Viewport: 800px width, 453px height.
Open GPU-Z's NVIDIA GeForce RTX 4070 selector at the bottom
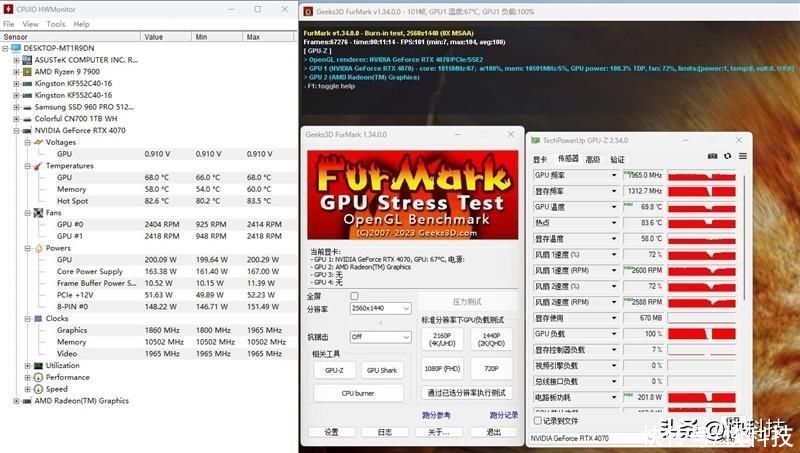(x=587, y=438)
